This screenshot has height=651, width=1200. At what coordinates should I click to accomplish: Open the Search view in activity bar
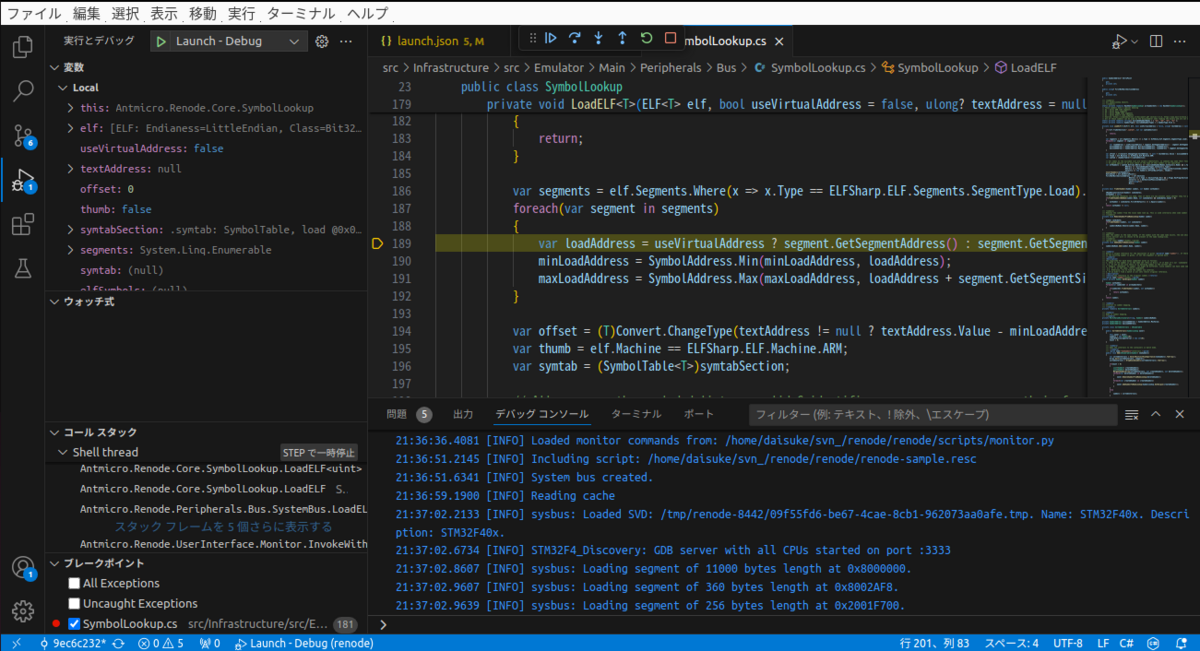tap(22, 91)
